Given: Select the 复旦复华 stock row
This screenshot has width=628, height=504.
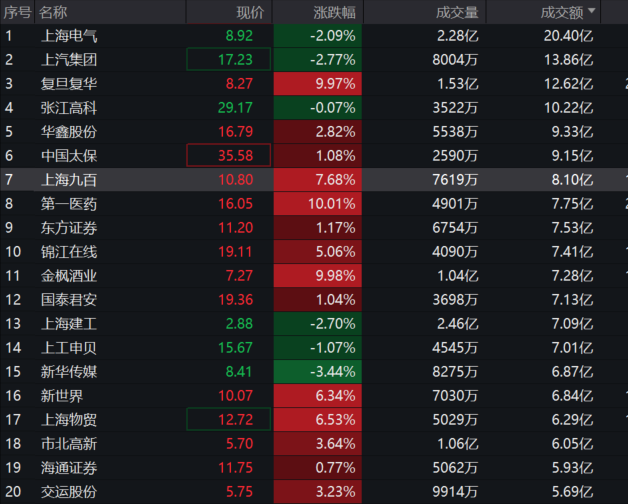Looking at the screenshot, I should pyautogui.click(x=314, y=84).
